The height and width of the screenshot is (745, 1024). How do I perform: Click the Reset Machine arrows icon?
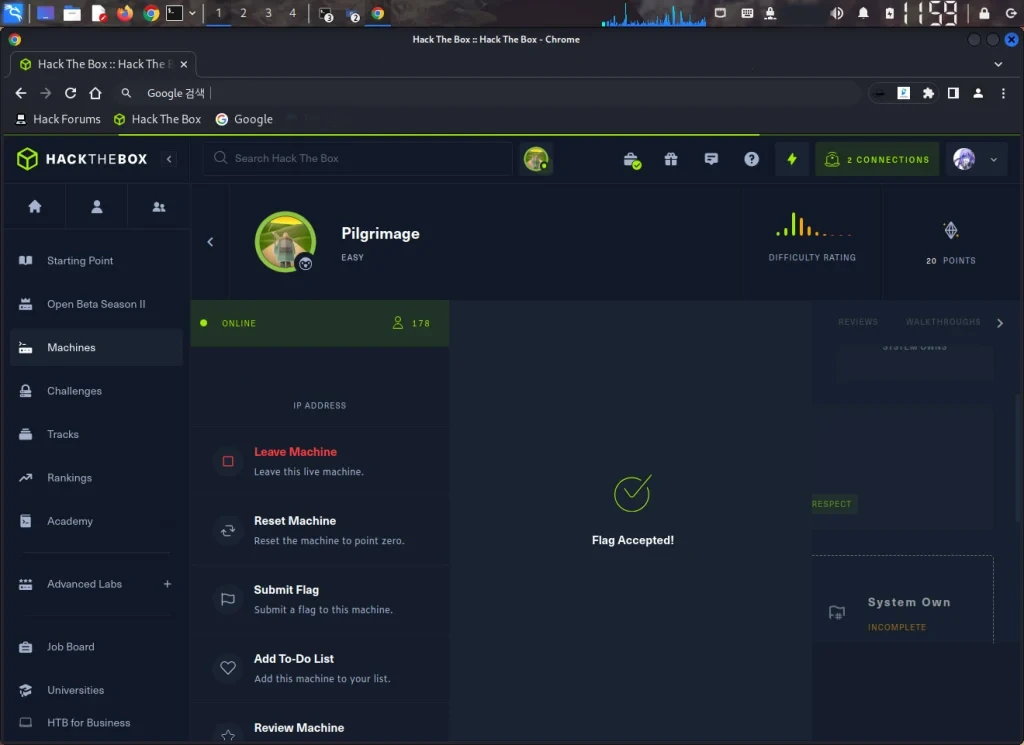[x=228, y=530]
